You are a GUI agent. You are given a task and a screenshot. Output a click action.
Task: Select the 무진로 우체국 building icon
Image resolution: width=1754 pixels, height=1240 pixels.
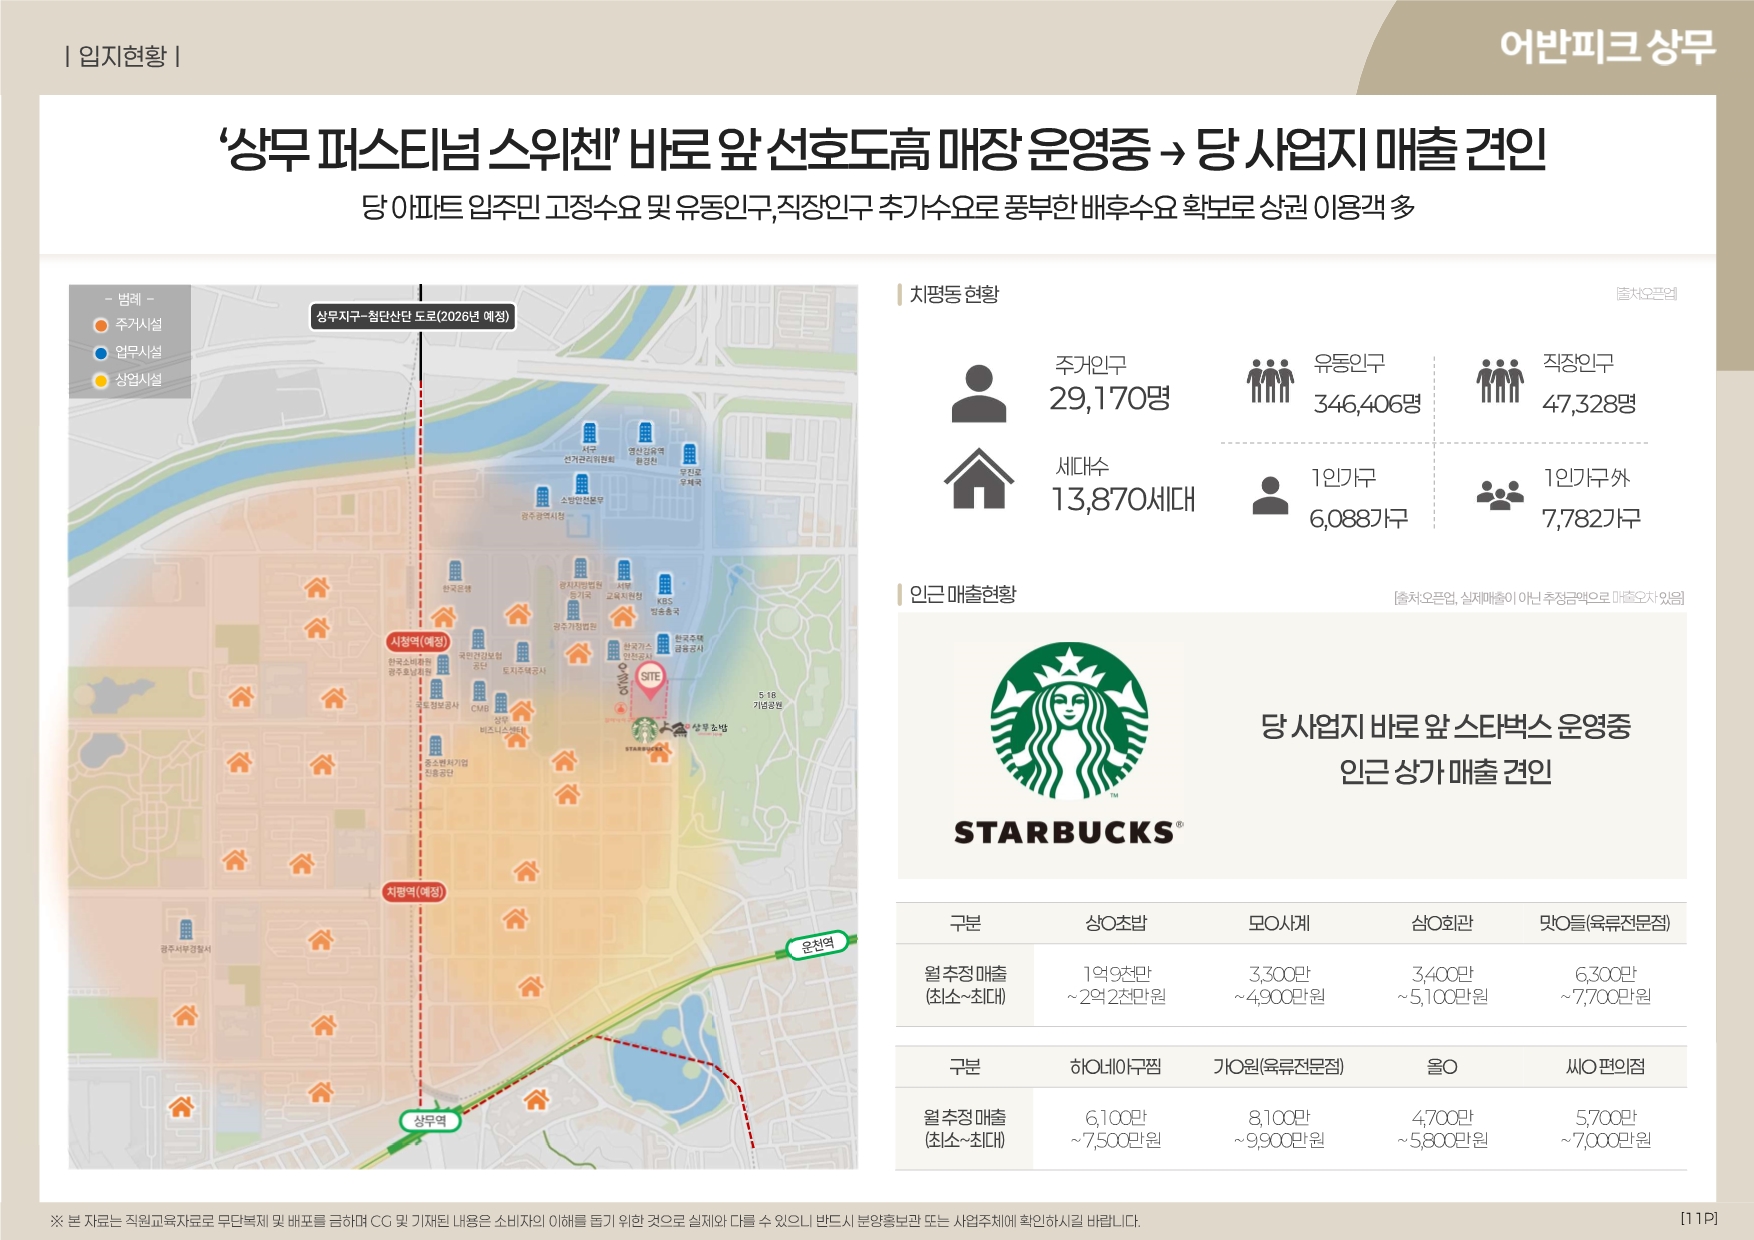690,454
